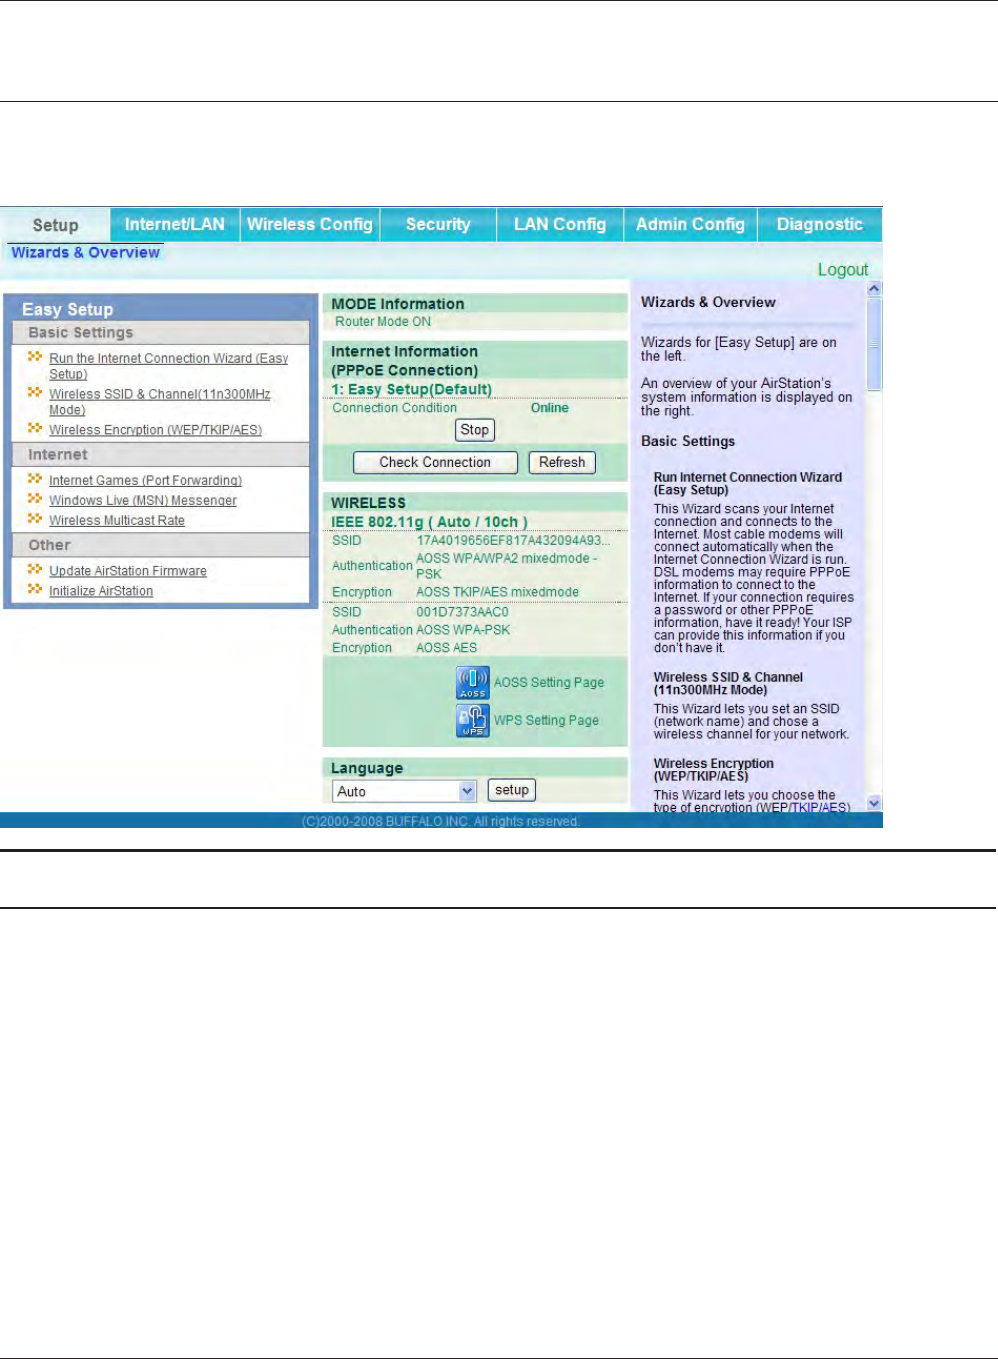Click the Online connection status text

[549, 408]
